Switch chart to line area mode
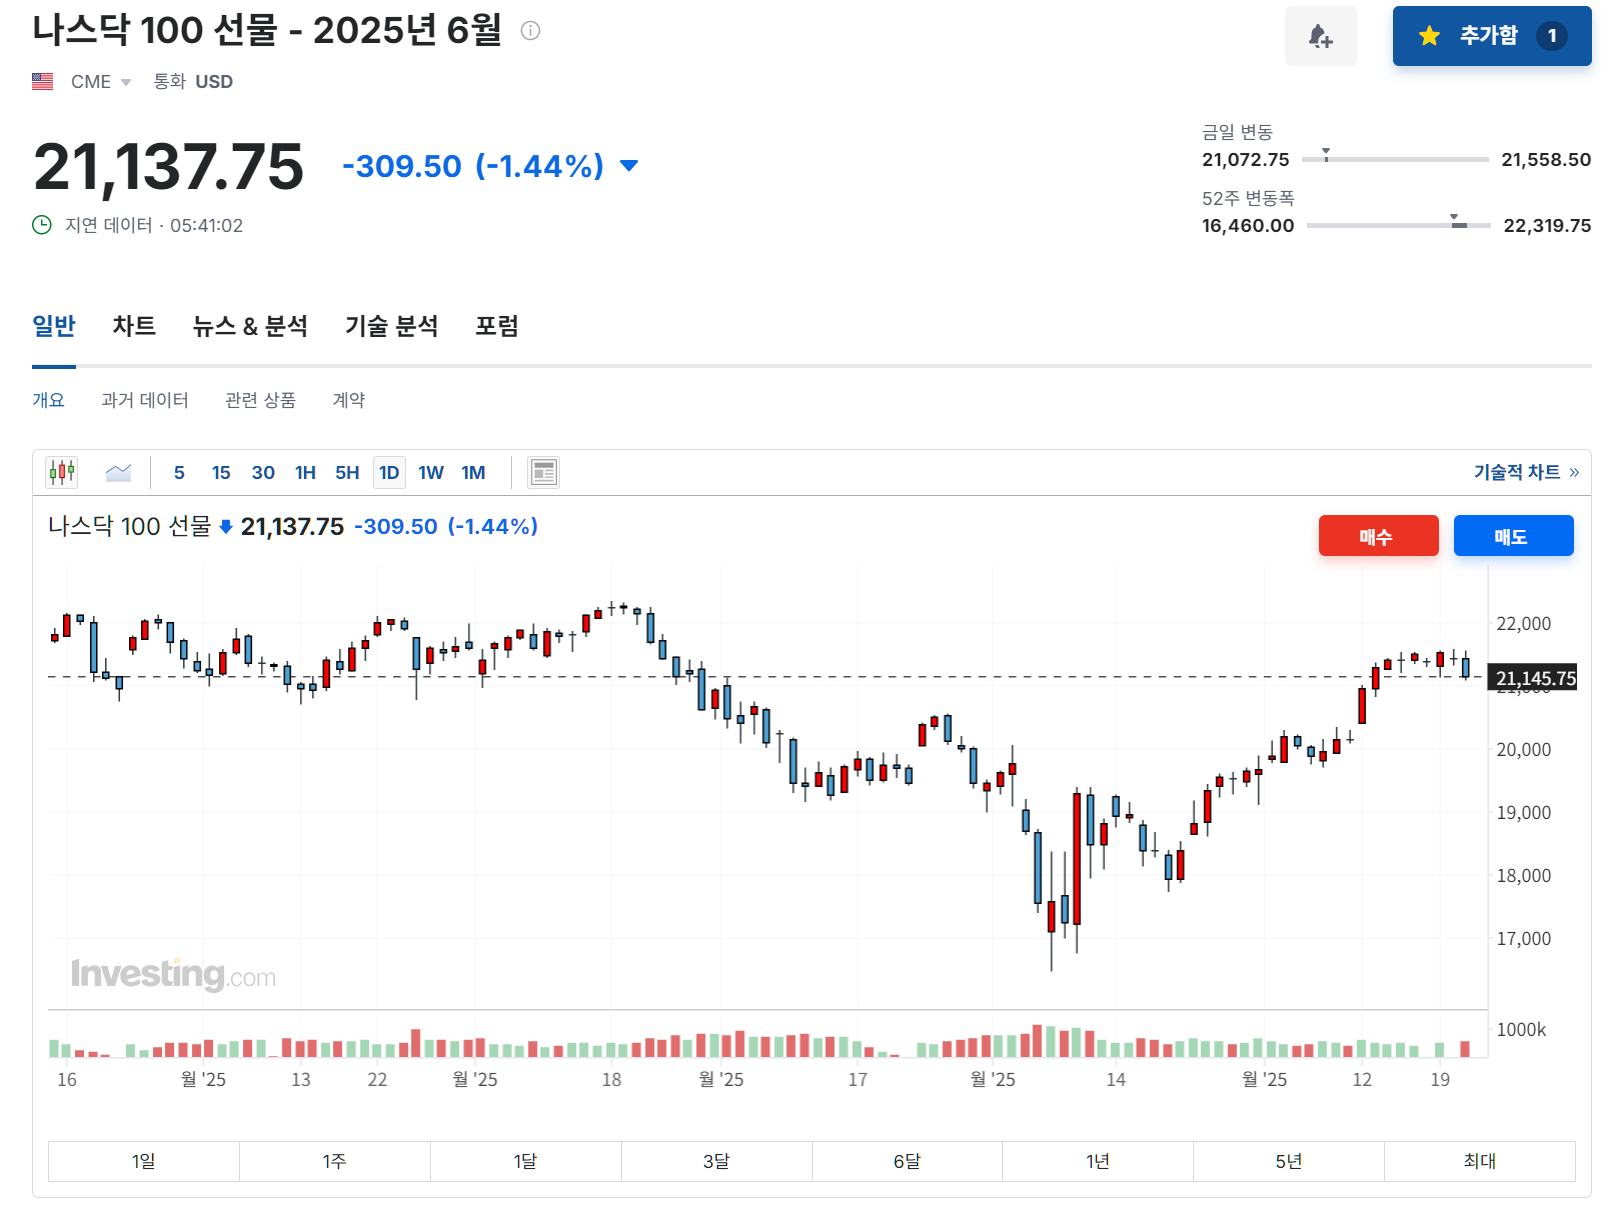Screen dimensions: 1622x1207 point(118,472)
